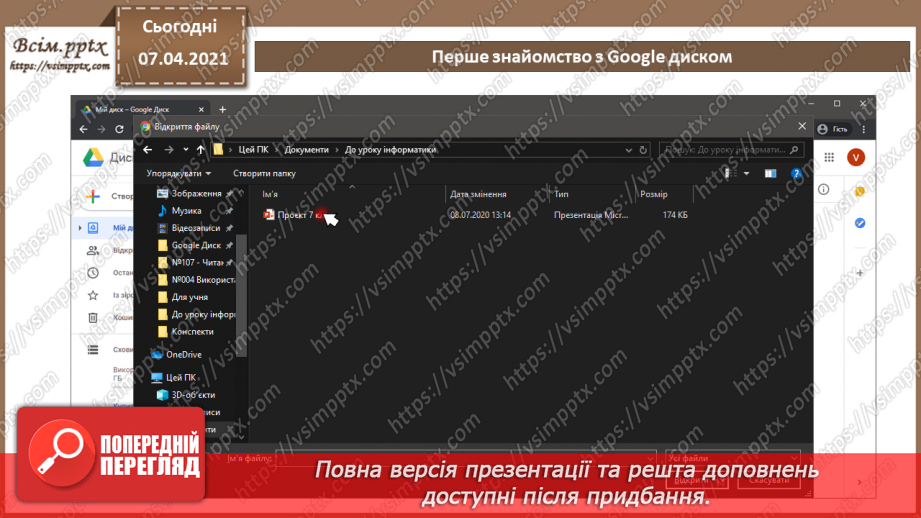
Task: Open a new browser tab
Action: coord(222,109)
